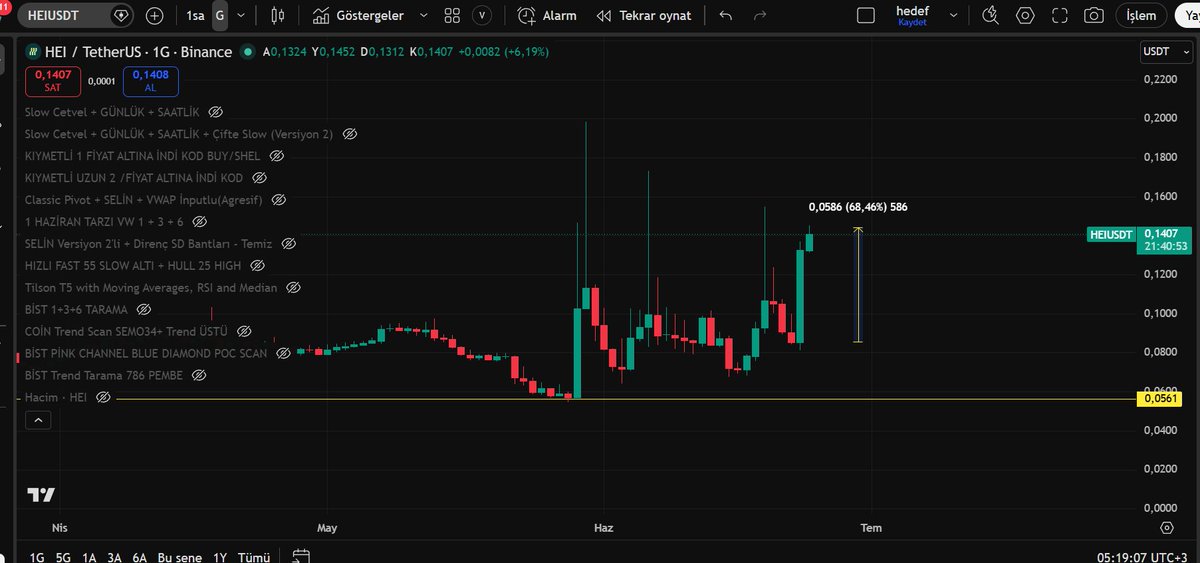This screenshot has height=563, width=1200.
Task: Switch range to Tümü
Action: (254, 556)
